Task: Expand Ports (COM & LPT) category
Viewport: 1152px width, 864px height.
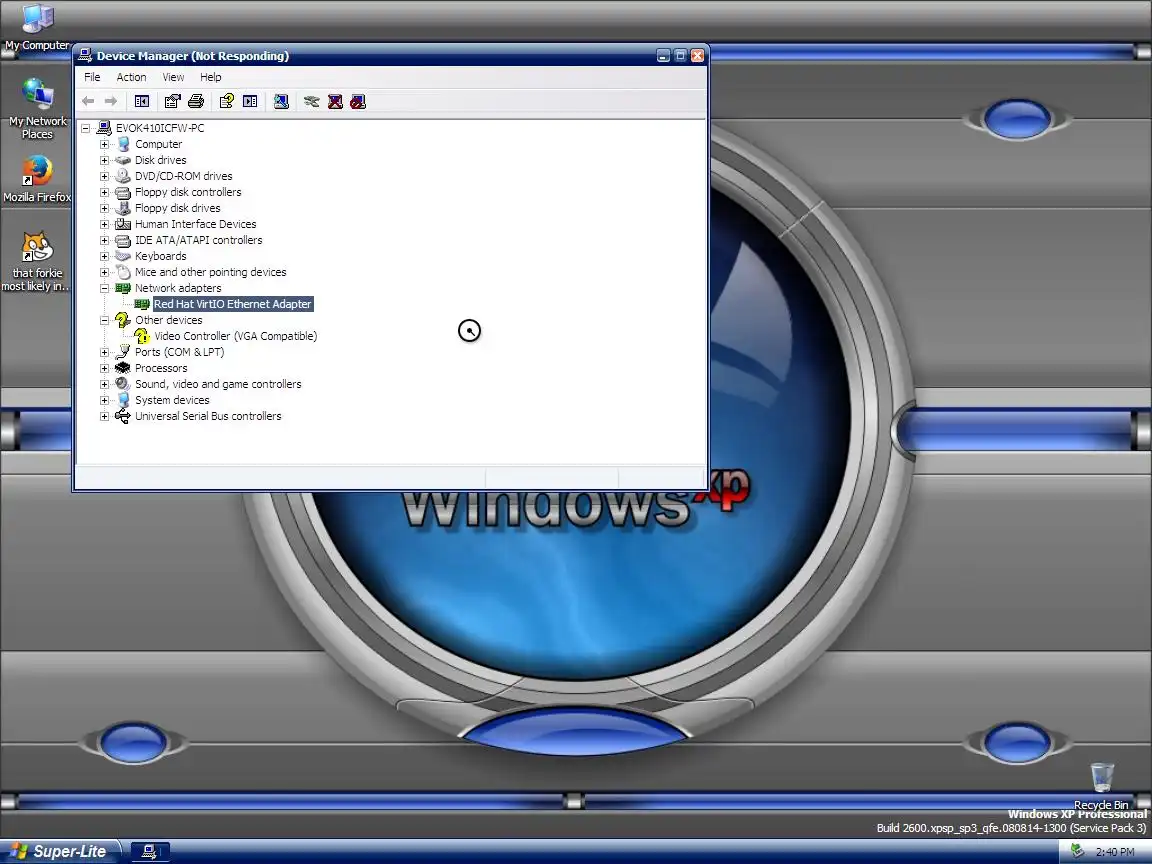Action: coord(104,352)
